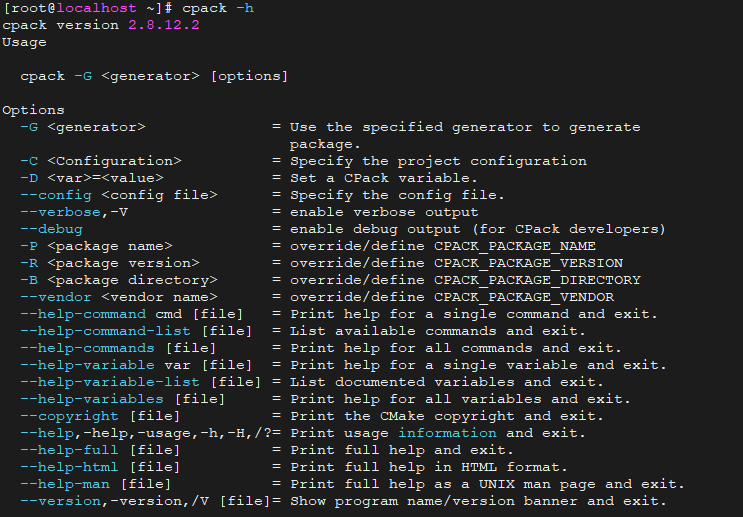Click the -R <package version> option
The height and width of the screenshot is (517, 743).
point(109,263)
